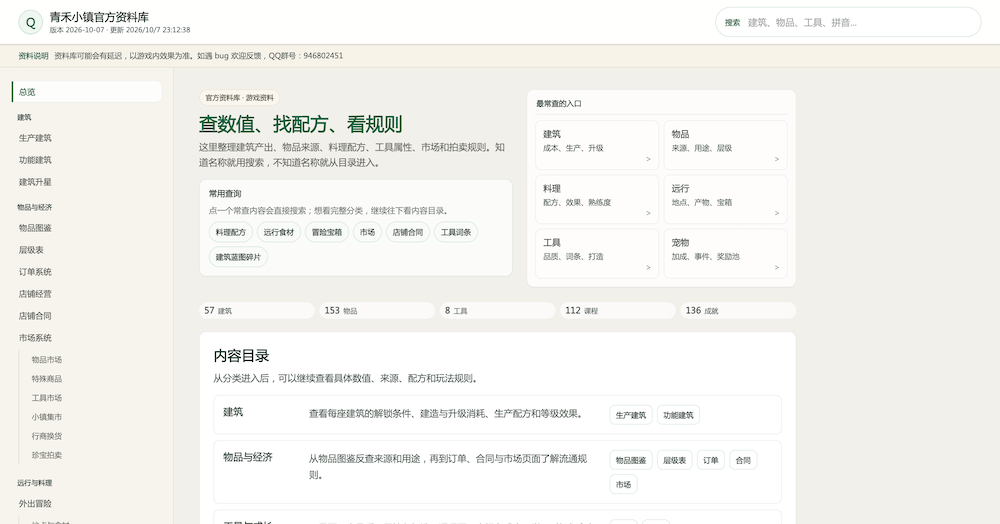
Task: Click 生产建筑 tag in 建筑 row
Action: tap(631, 415)
